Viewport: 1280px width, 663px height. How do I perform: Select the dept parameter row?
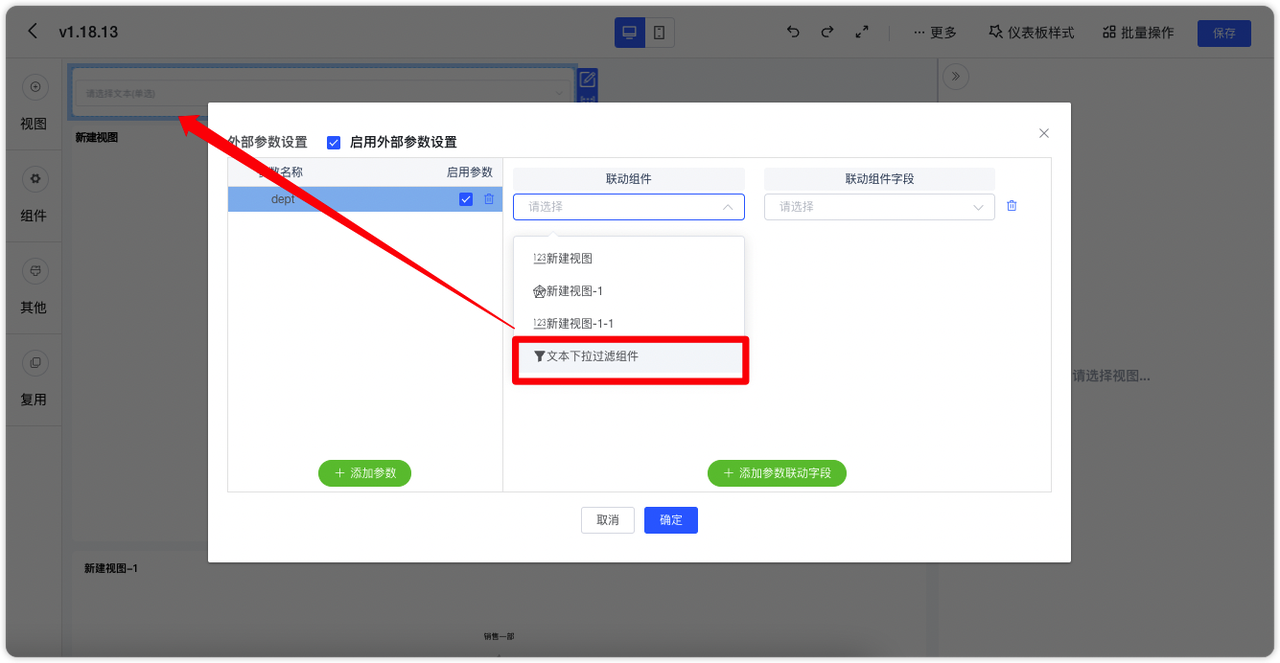click(365, 199)
